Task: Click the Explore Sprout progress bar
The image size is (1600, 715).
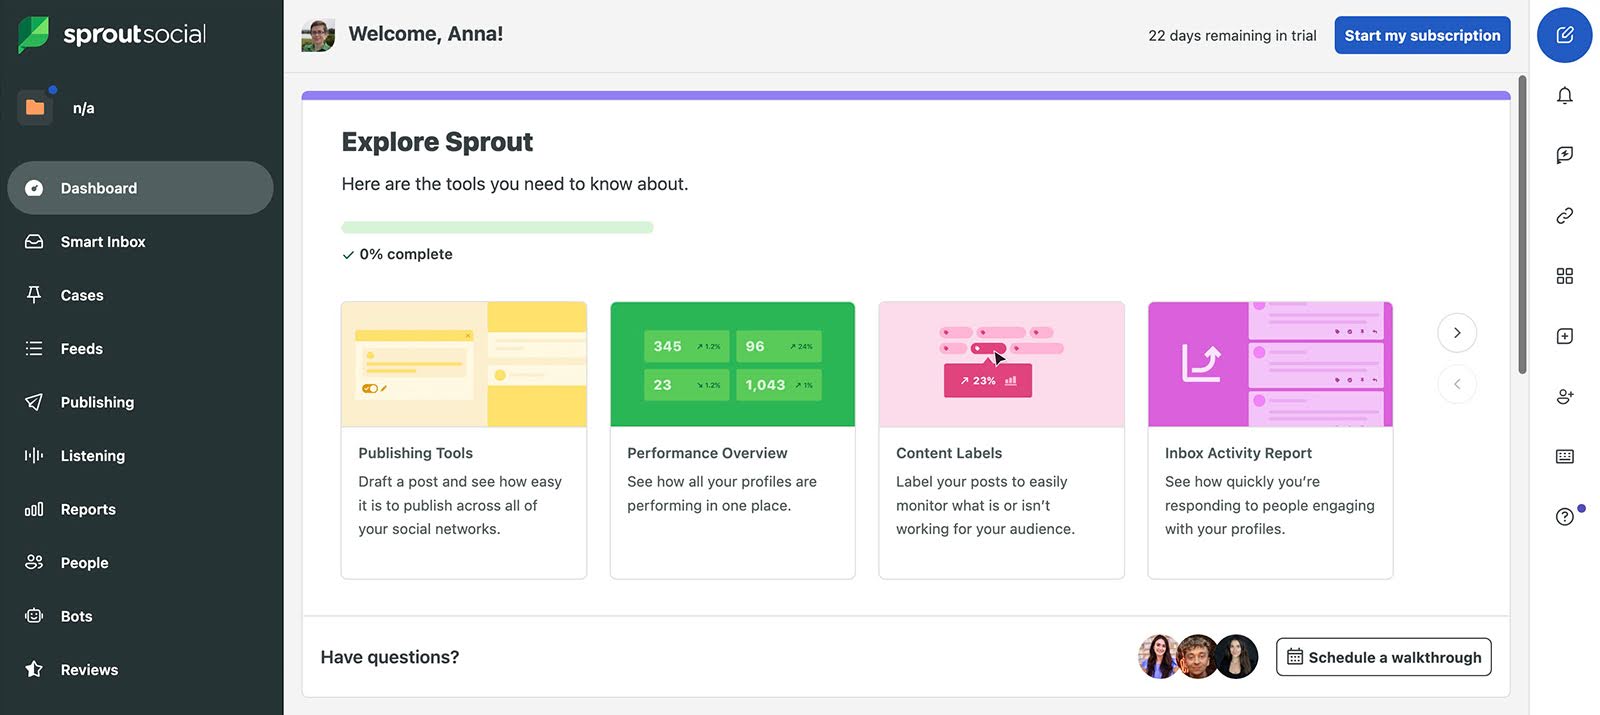Action: pyautogui.click(x=497, y=227)
